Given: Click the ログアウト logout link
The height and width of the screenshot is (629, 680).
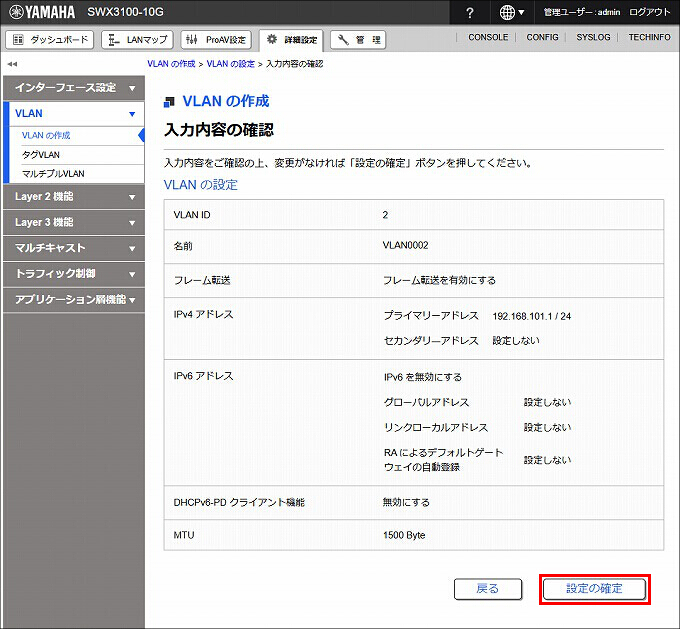Looking at the screenshot, I should click(650, 12).
